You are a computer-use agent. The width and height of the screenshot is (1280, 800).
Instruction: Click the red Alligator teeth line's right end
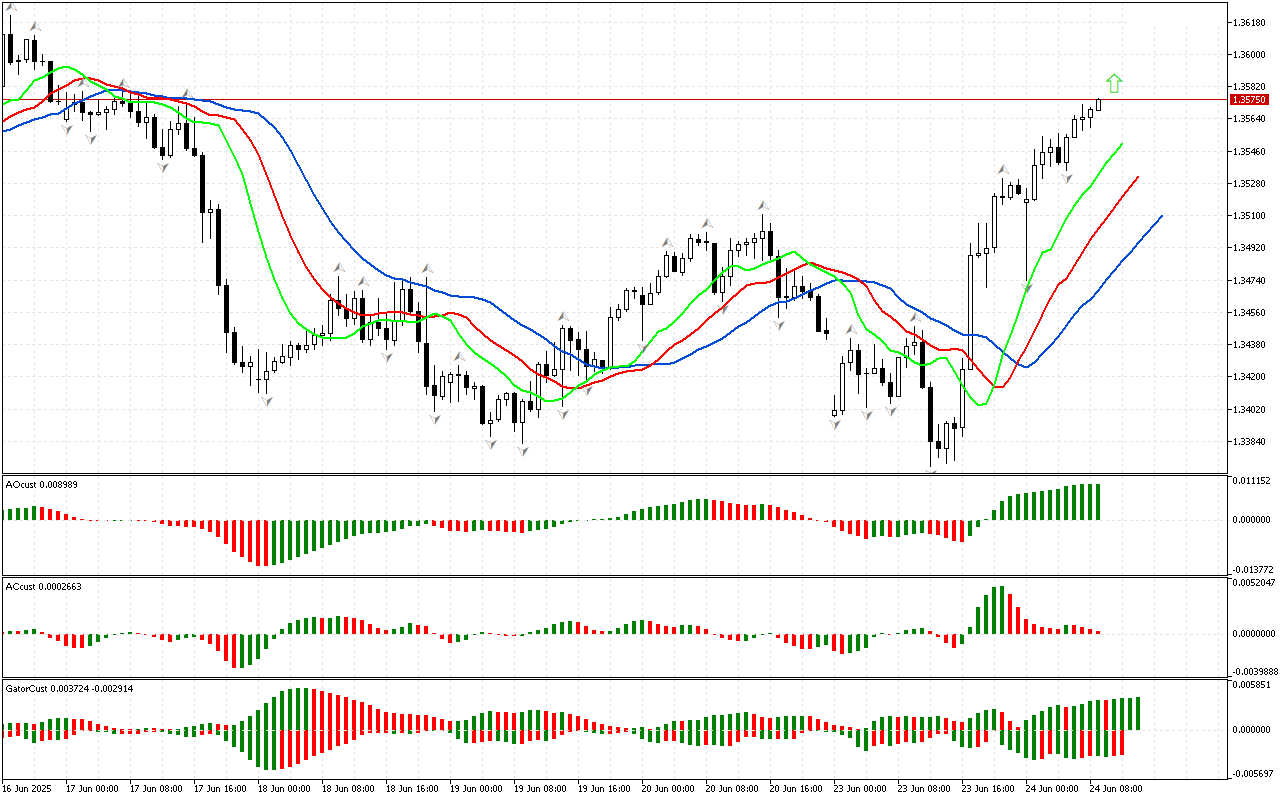[x=1137, y=178]
